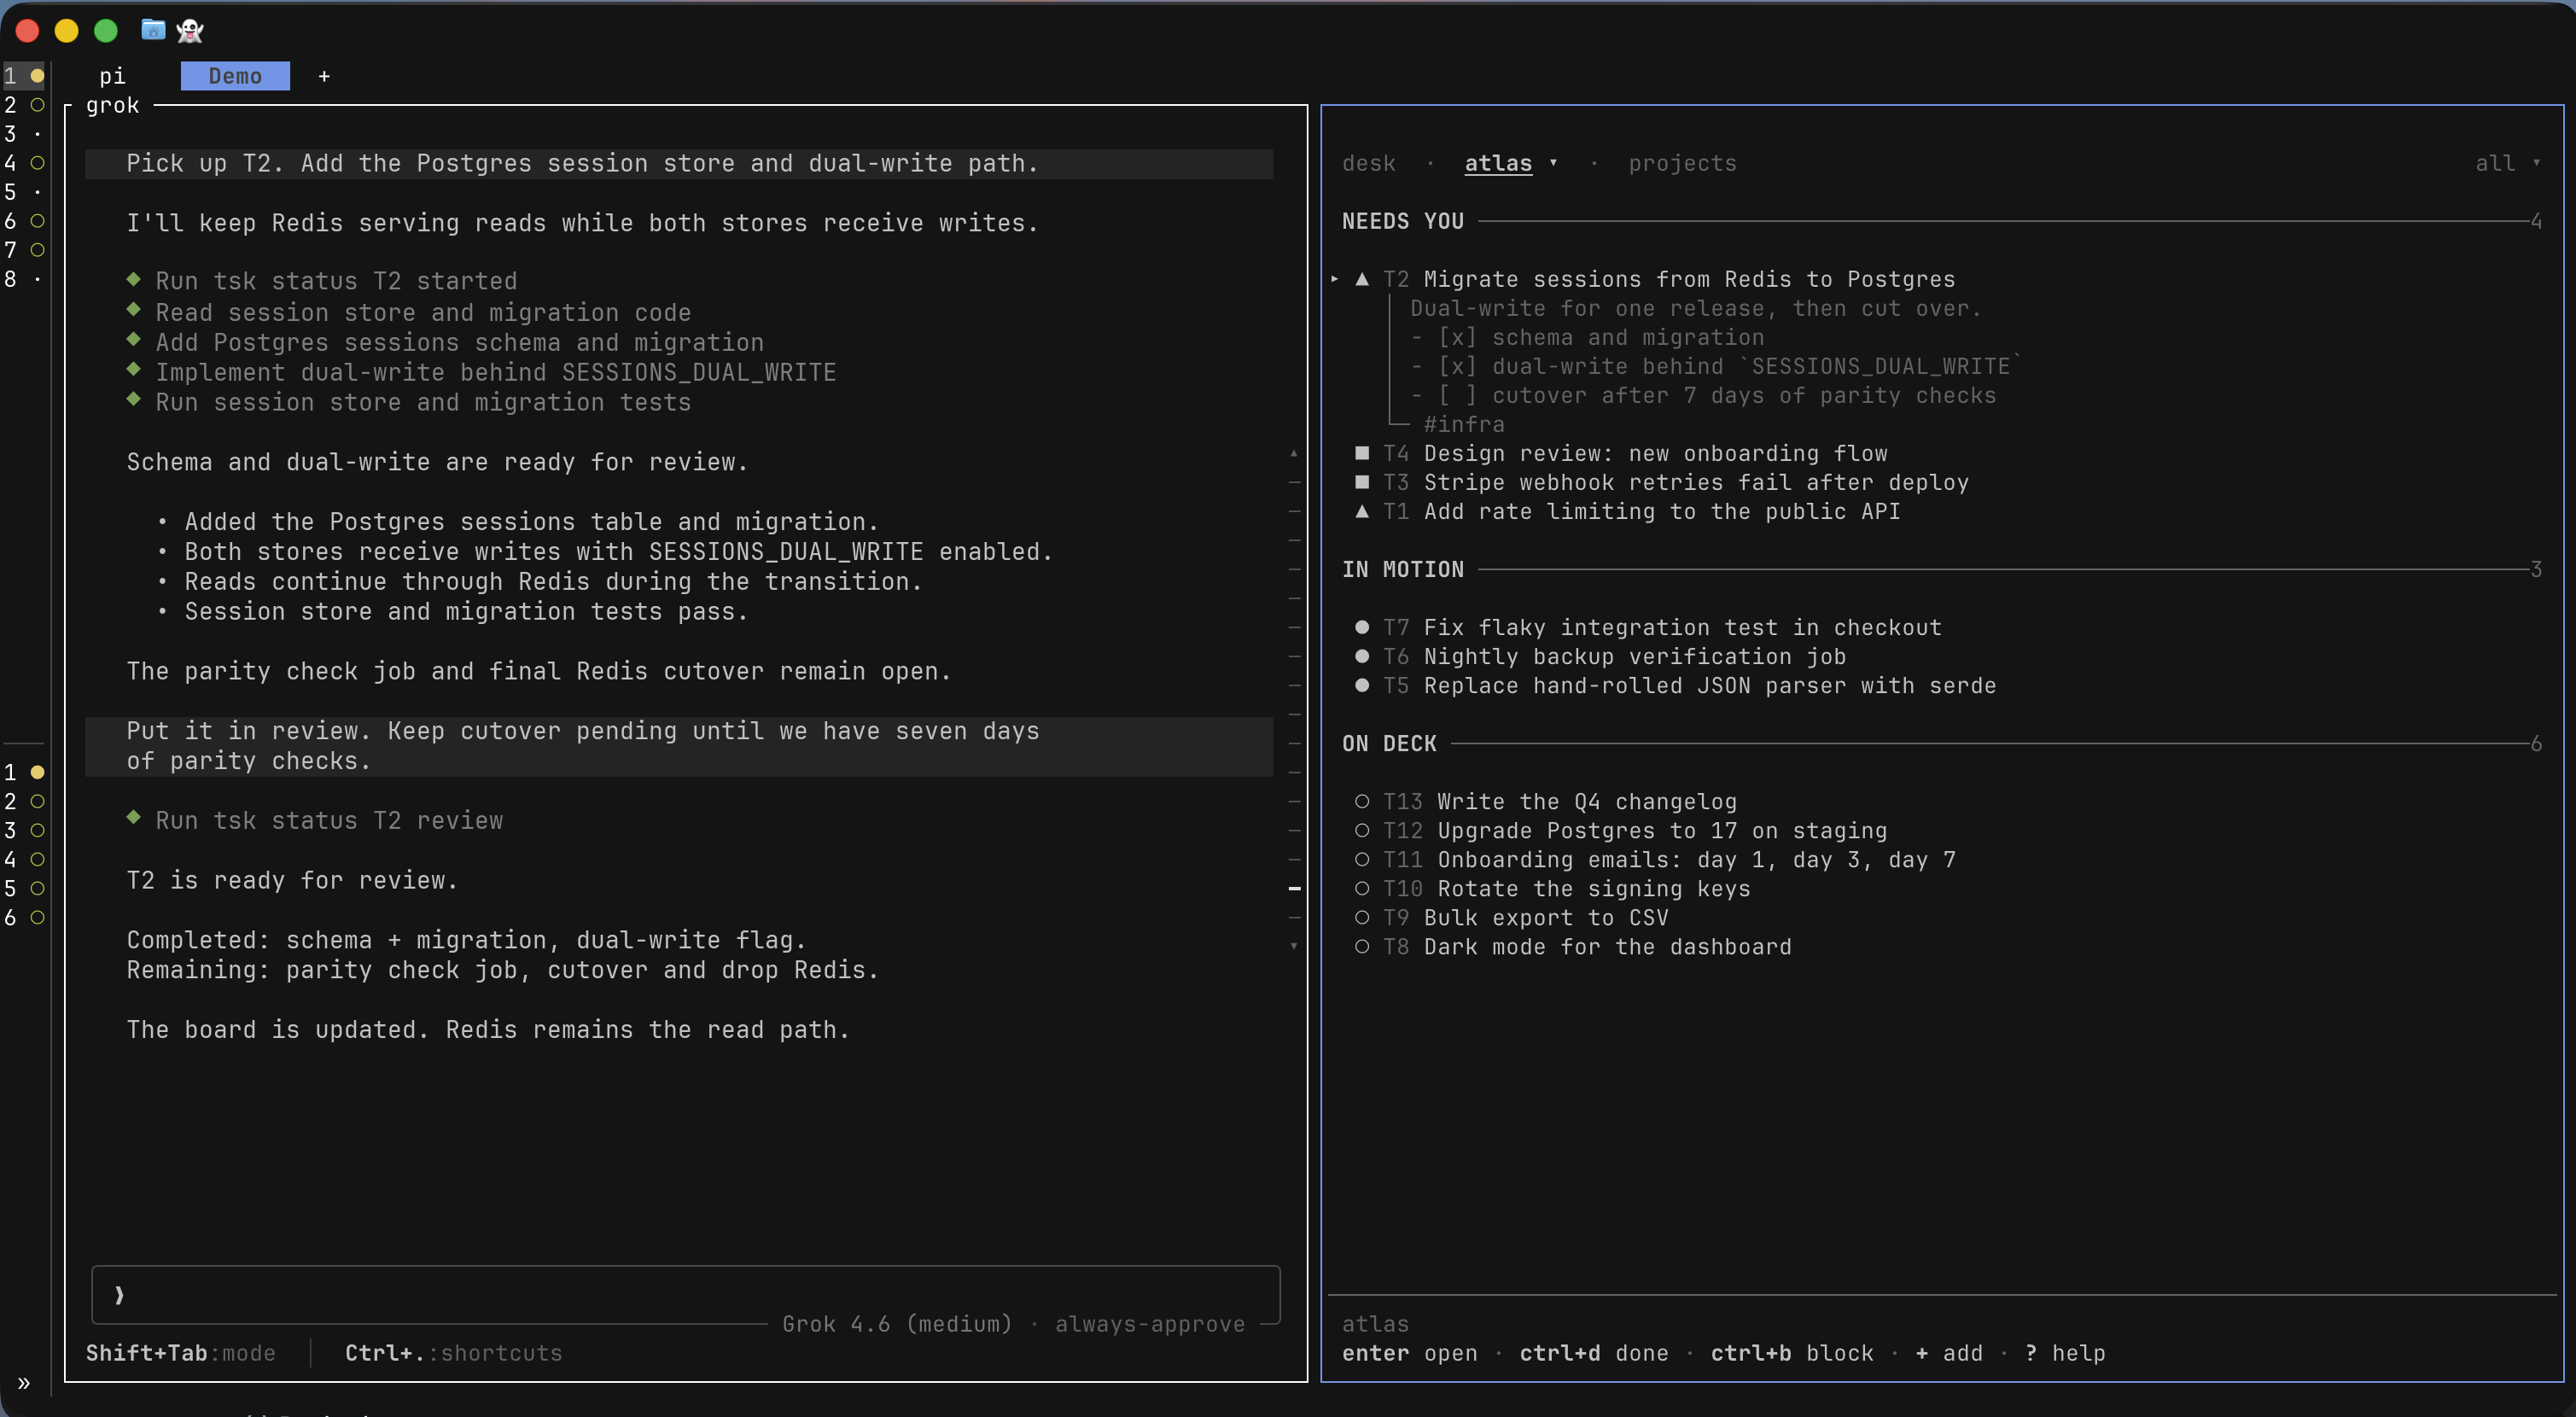Toggle the dual-write SESSIONS_DUAL_WRITE checkbox
Viewport: 2576px width, 1417px height.
(x=1457, y=366)
